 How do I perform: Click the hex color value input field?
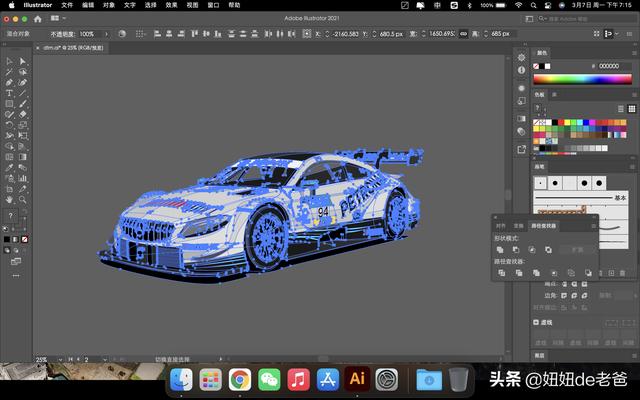[x=608, y=66]
